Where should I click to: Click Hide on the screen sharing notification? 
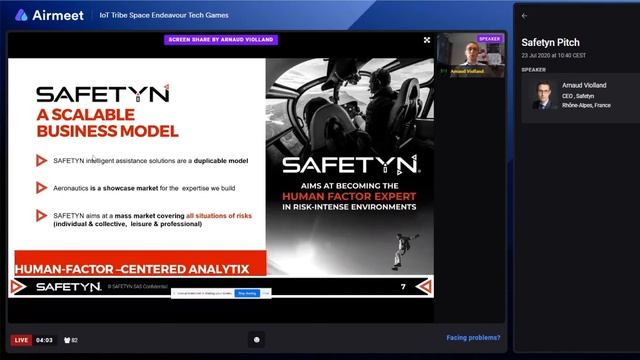tap(265, 293)
